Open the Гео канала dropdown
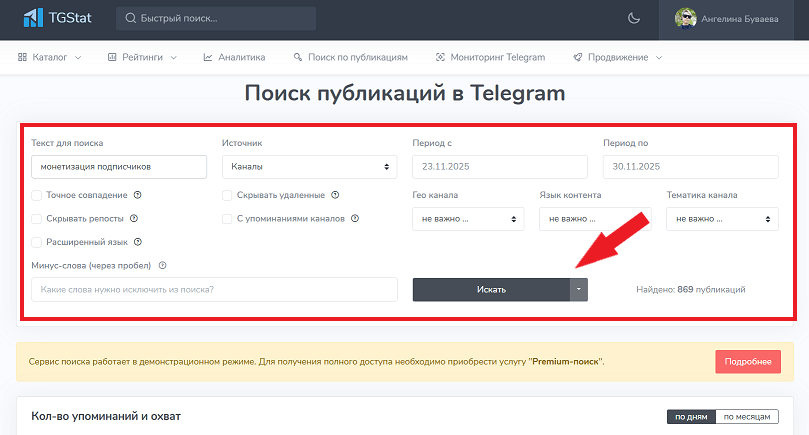Screen dimensions: 809x435 click(468, 219)
